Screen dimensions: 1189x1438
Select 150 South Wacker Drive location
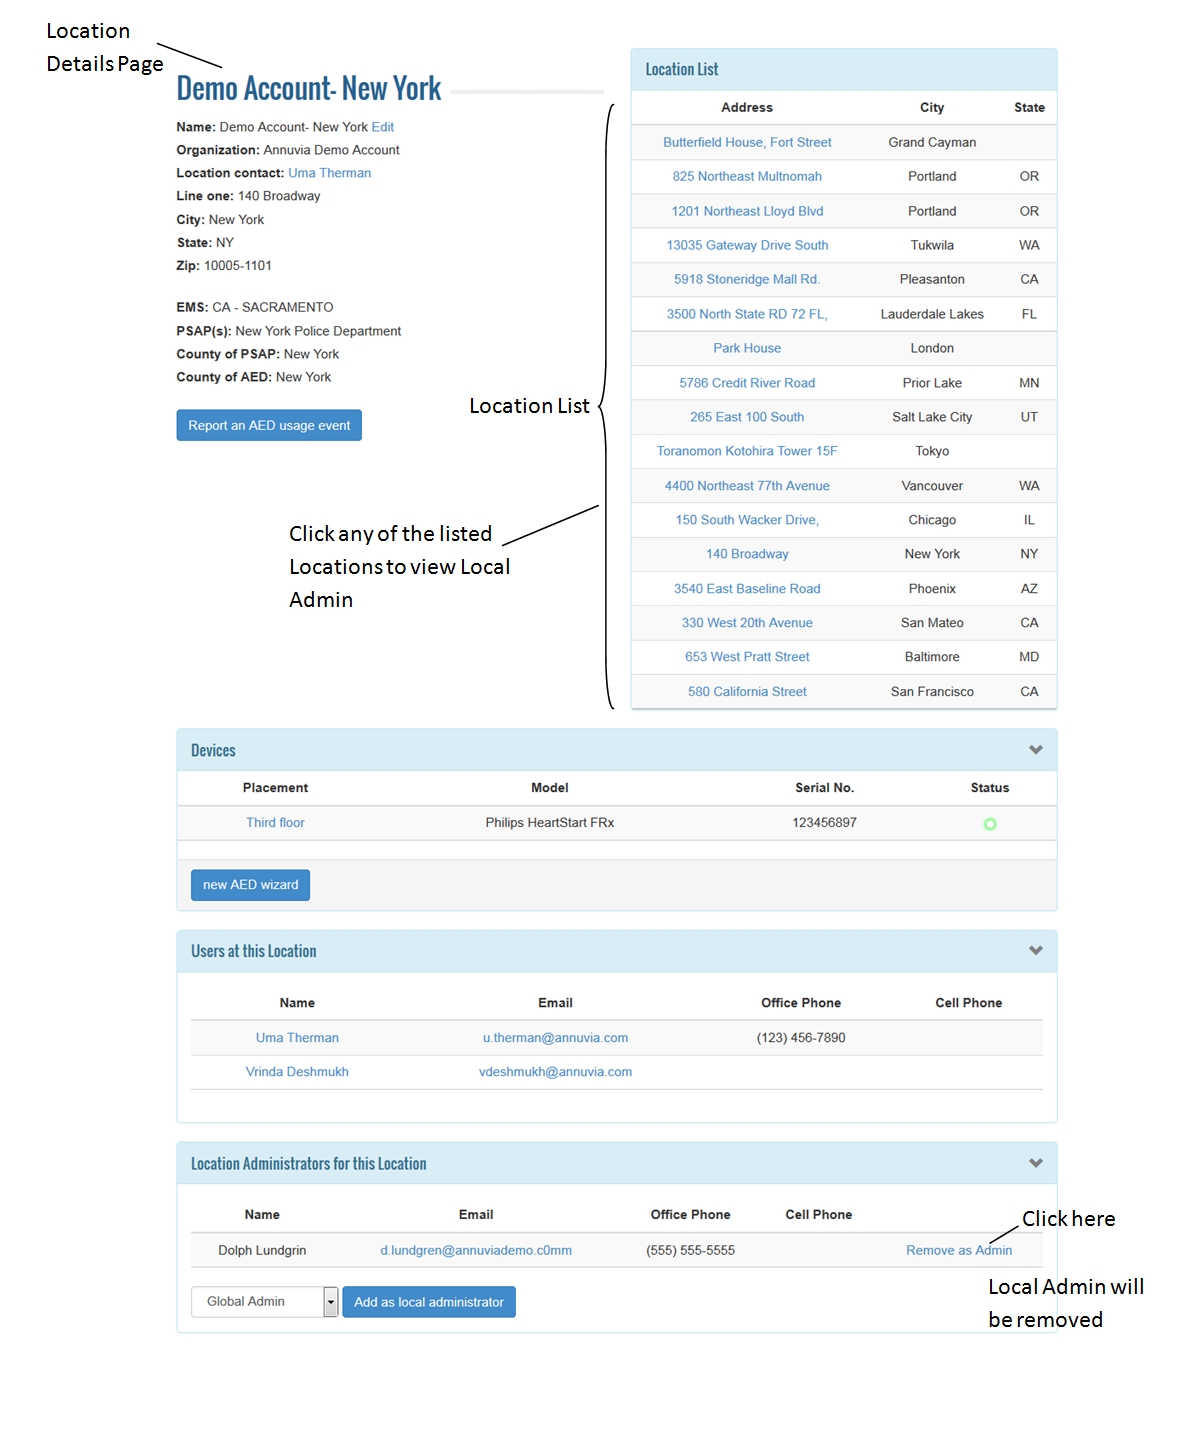(x=747, y=520)
